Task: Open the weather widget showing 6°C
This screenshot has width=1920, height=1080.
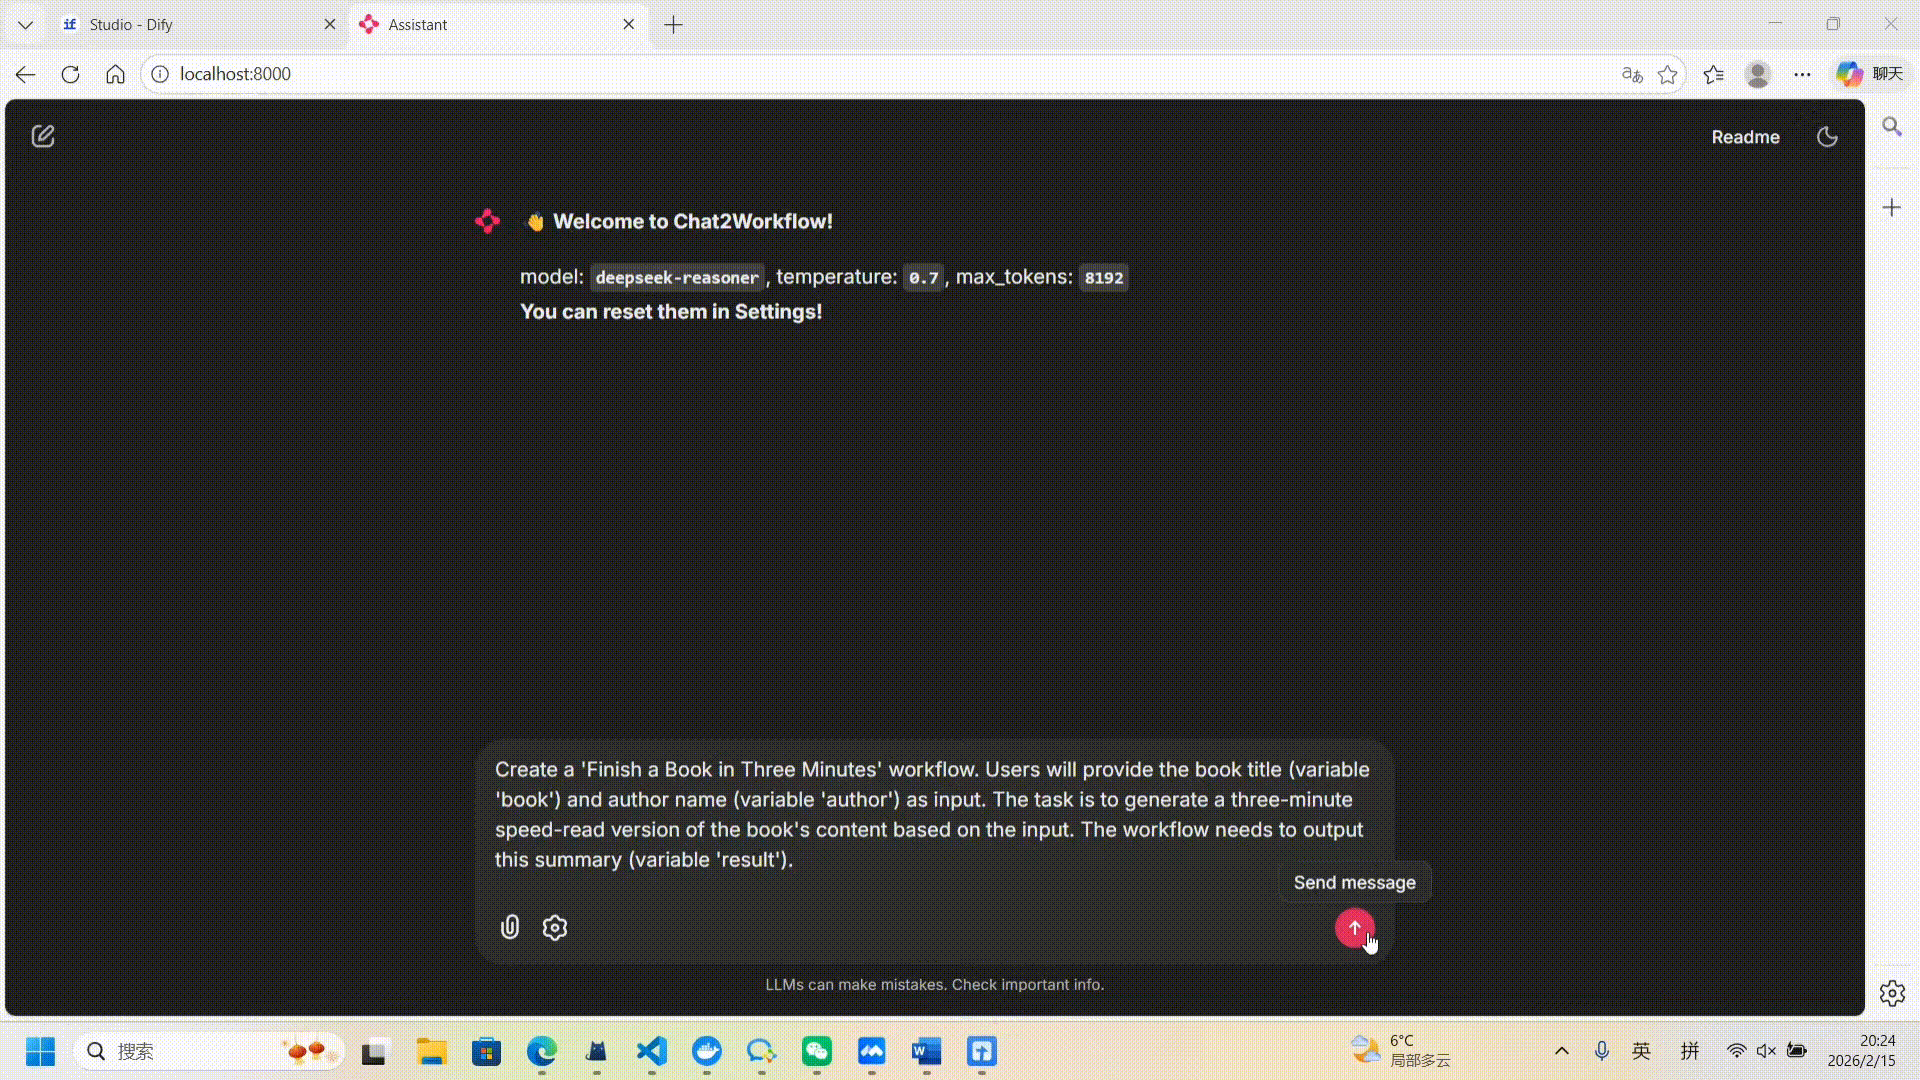Action: (1400, 1051)
